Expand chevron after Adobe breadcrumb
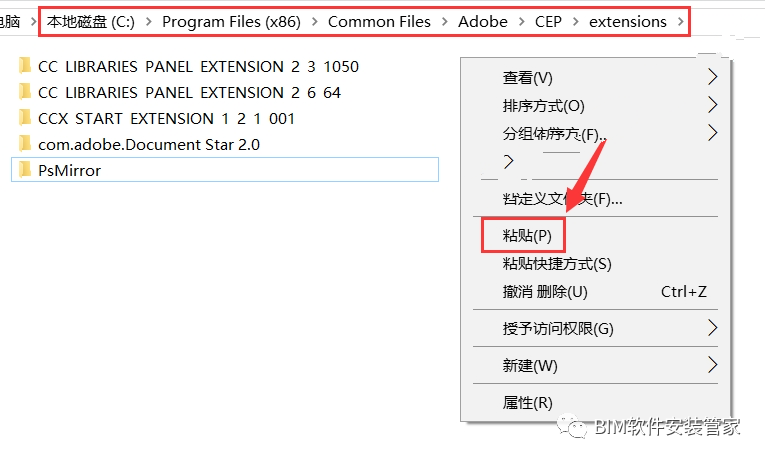Viewport: 765px width, 460px height. click(x=522, y=21)
